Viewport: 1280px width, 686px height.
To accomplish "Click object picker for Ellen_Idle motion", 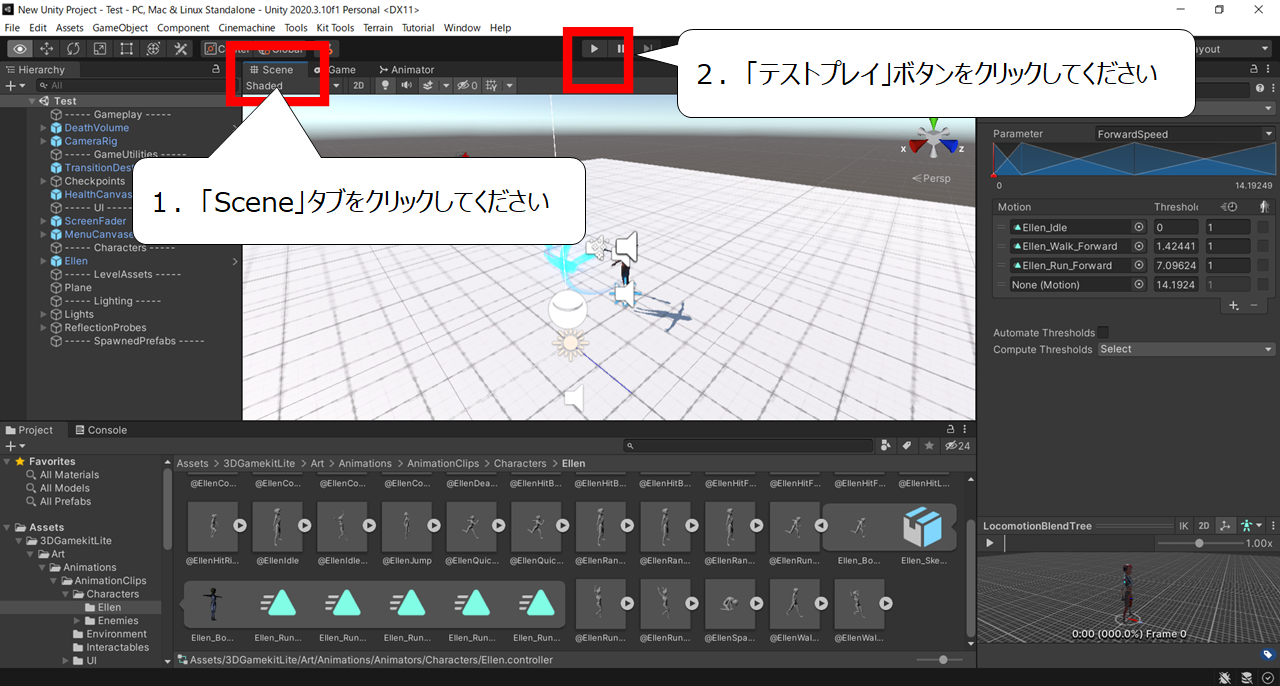I will click(1138, 227).
